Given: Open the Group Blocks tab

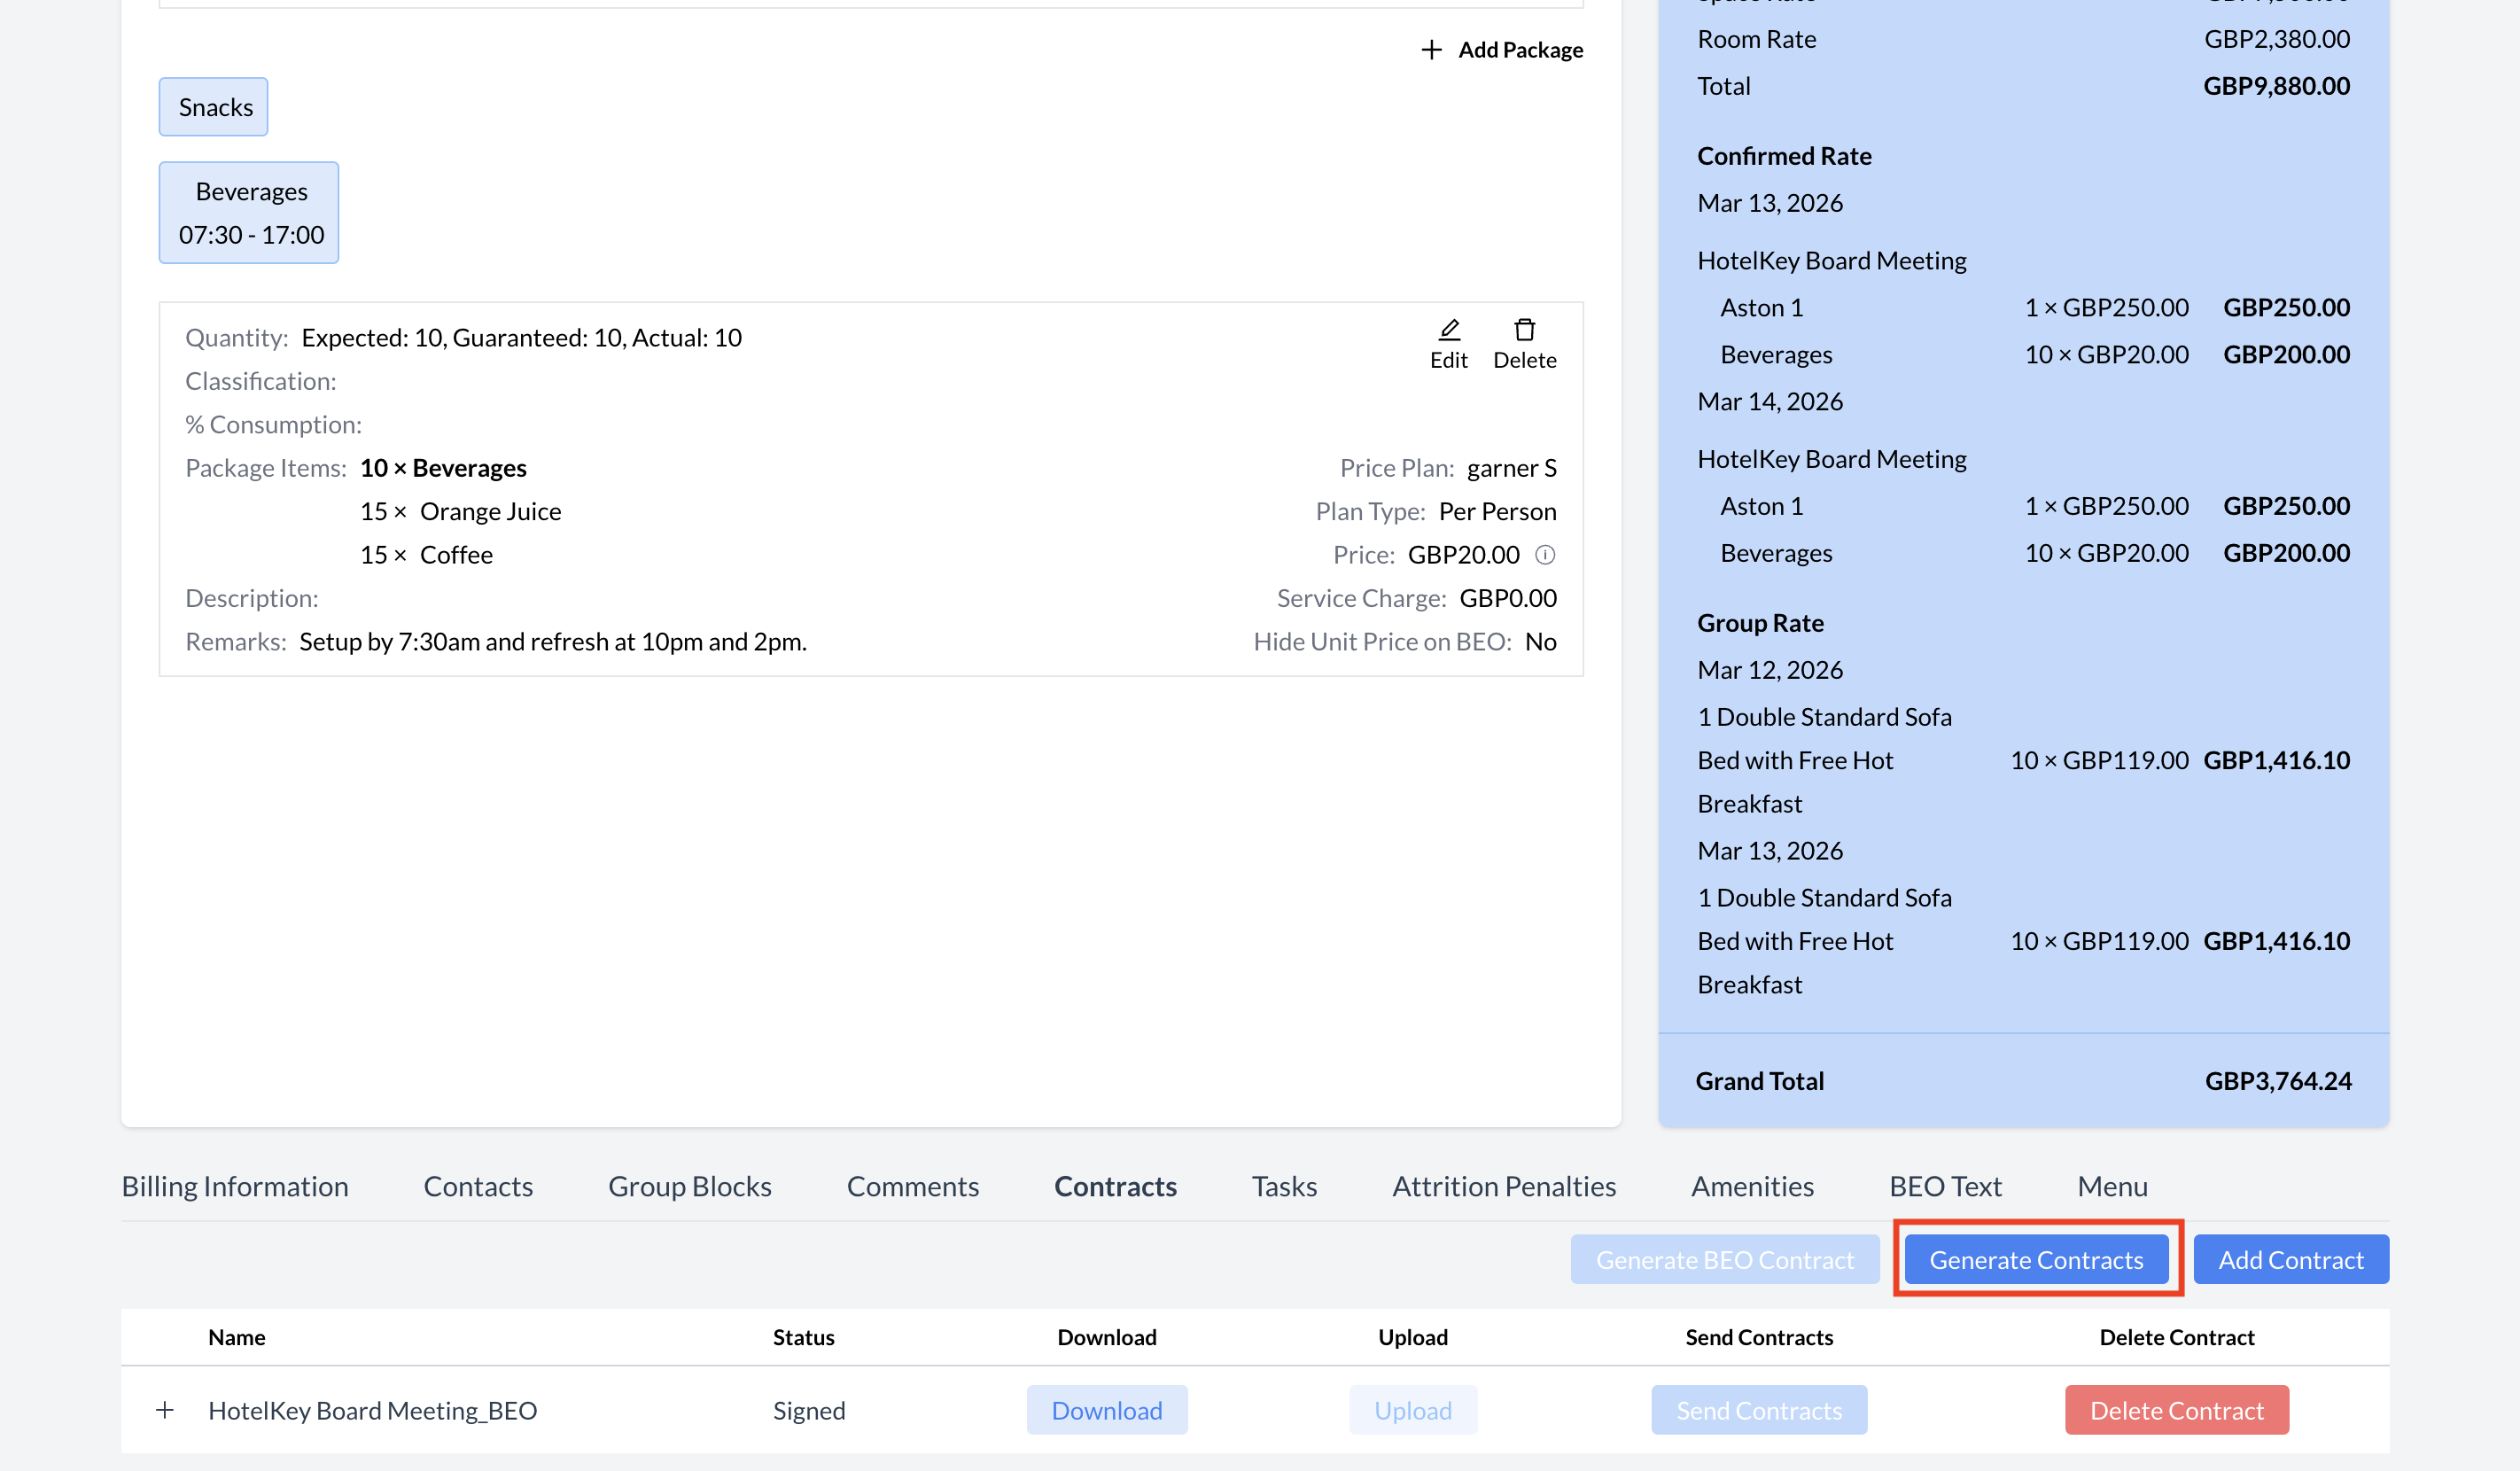Looking at the screenshot, I should (x=689, y=1186).
